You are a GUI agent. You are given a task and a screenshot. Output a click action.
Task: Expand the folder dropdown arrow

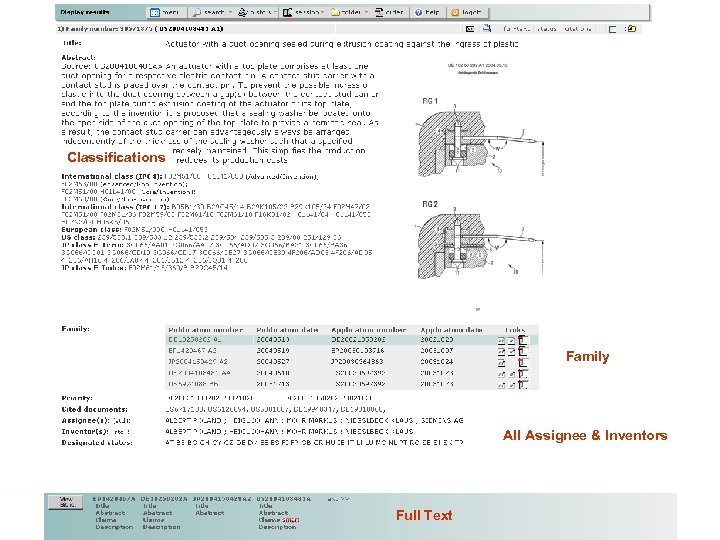click(x=366, y=12)
